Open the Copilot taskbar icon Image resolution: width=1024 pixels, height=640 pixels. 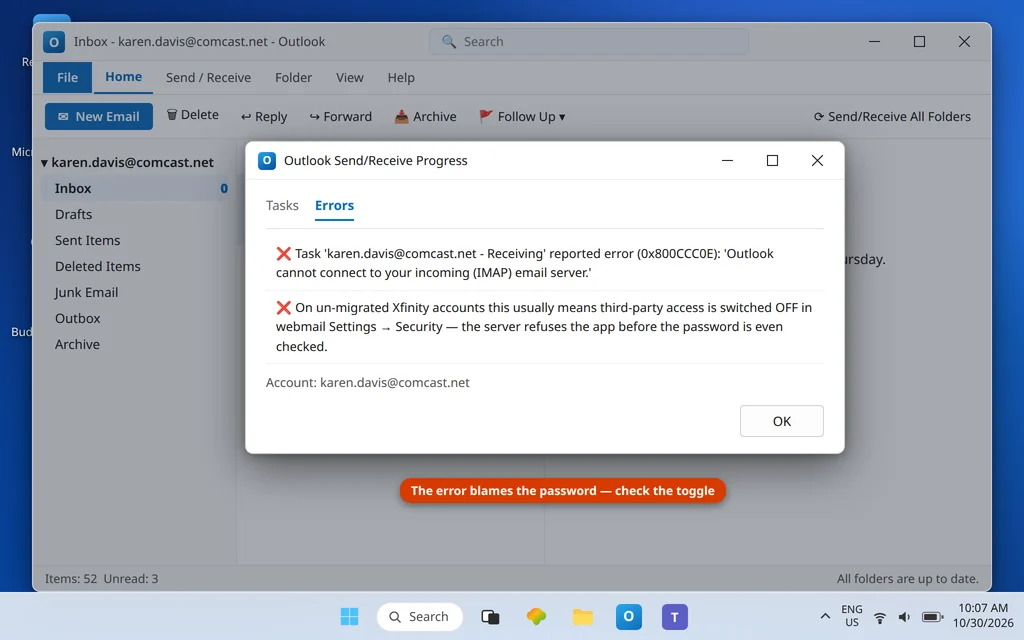coord(536,616)
